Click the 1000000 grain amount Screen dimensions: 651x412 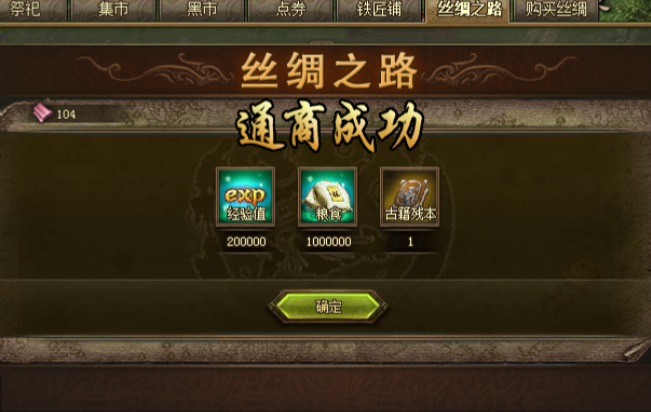click(328, 242)
